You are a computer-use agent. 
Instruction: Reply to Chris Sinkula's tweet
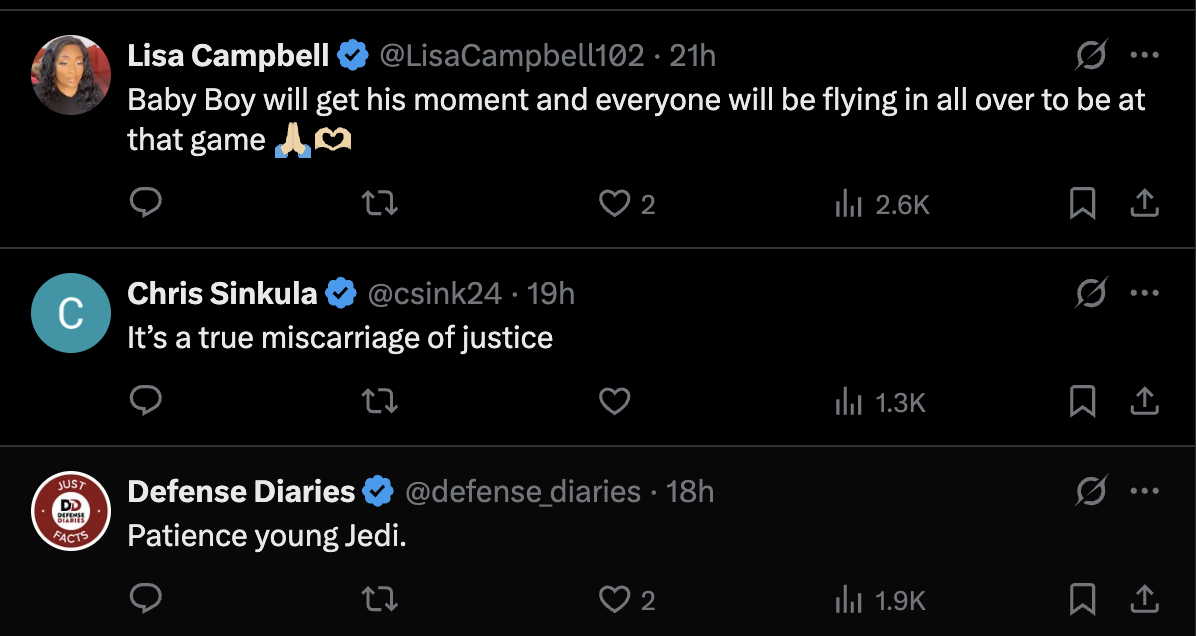pyautogui.click(x=146, y=402)
